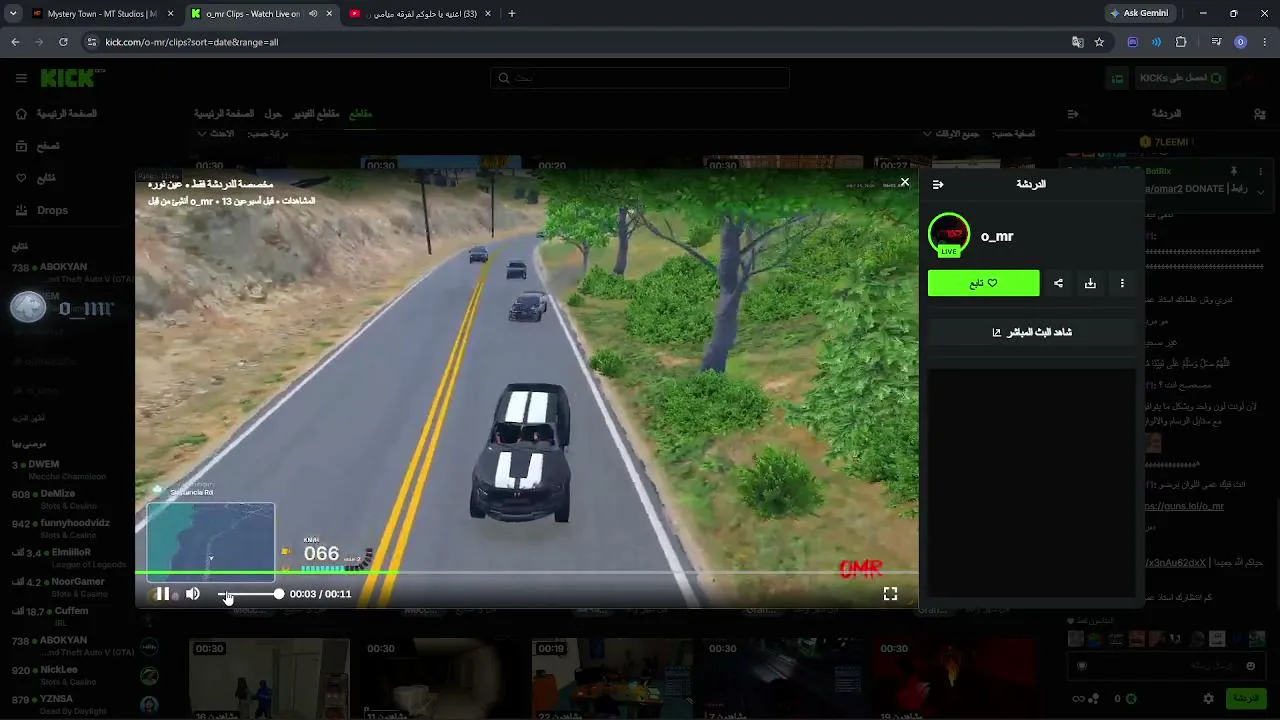The image size is (1280, 720).
Task: Enter fullscreen mode for the clip
Action: coord(890,594)
